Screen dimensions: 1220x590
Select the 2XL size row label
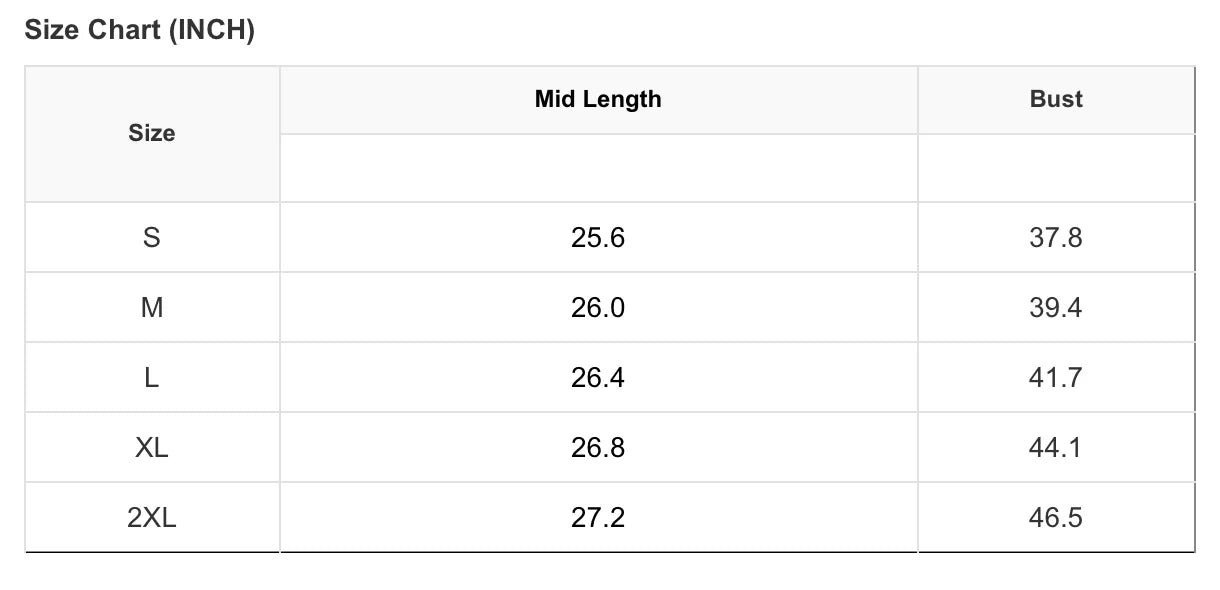[152, 518]
